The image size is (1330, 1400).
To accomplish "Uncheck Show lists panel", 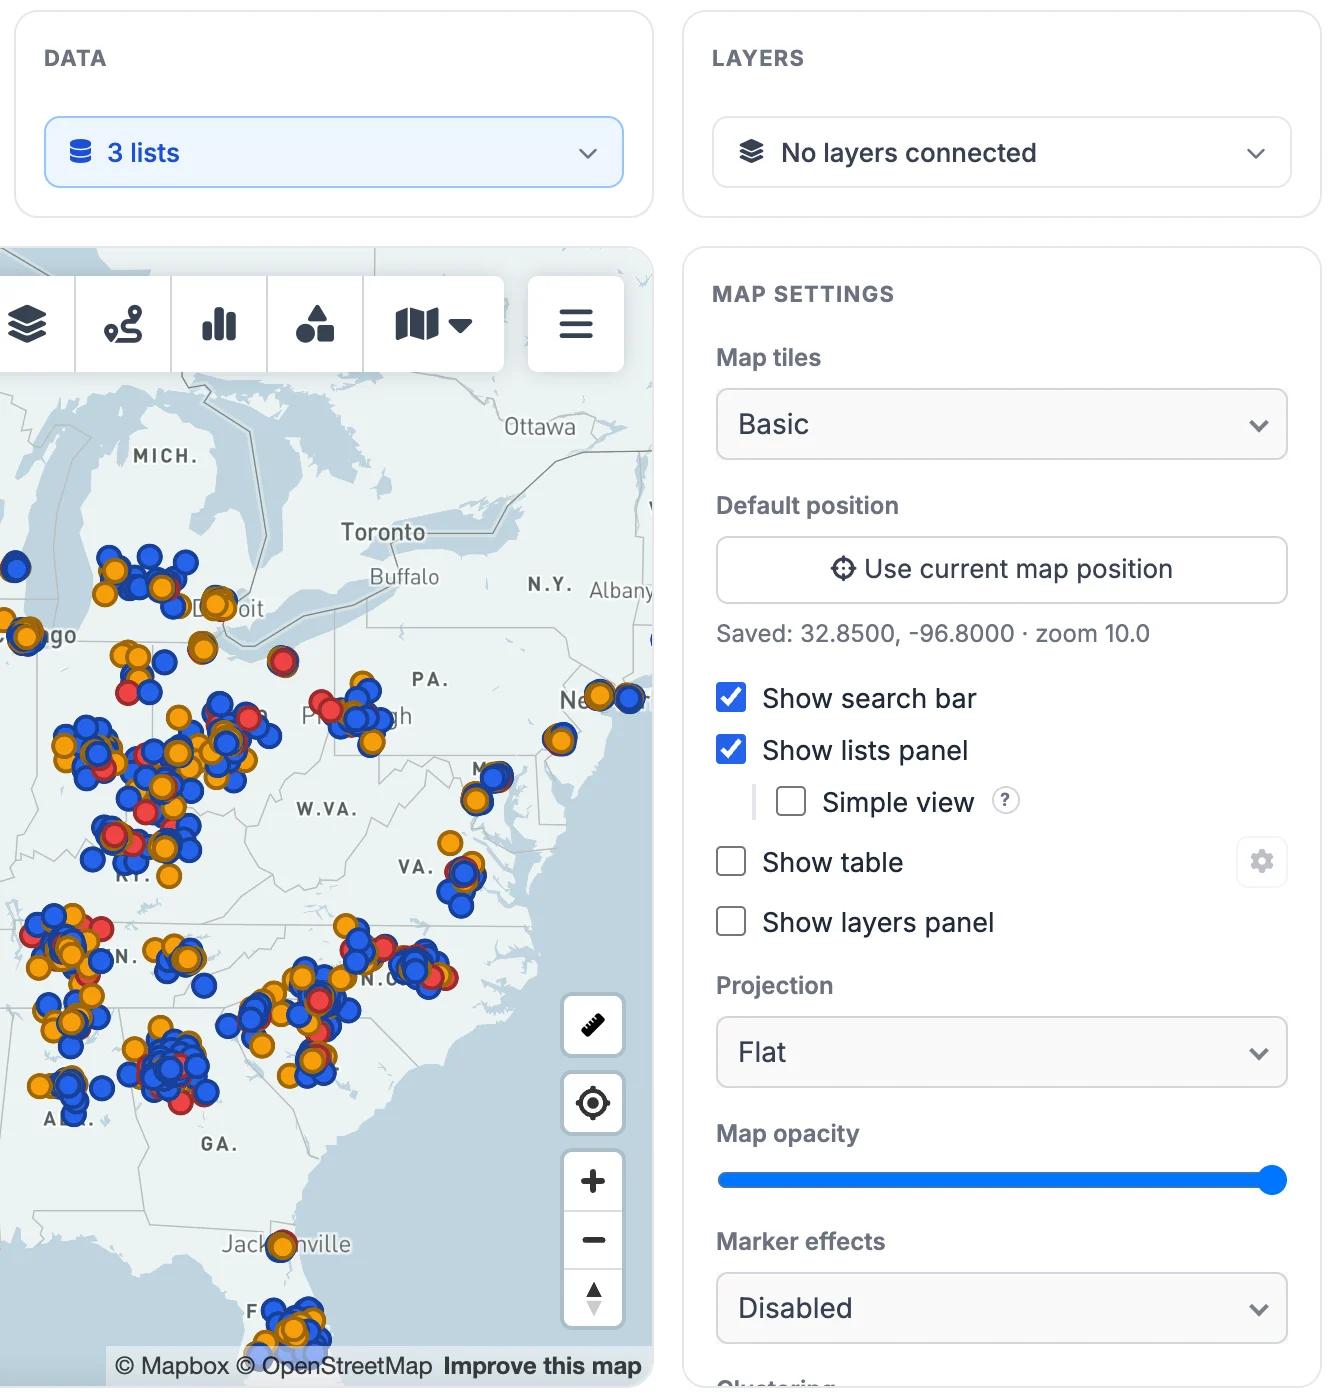I will [x=731, y=749].
